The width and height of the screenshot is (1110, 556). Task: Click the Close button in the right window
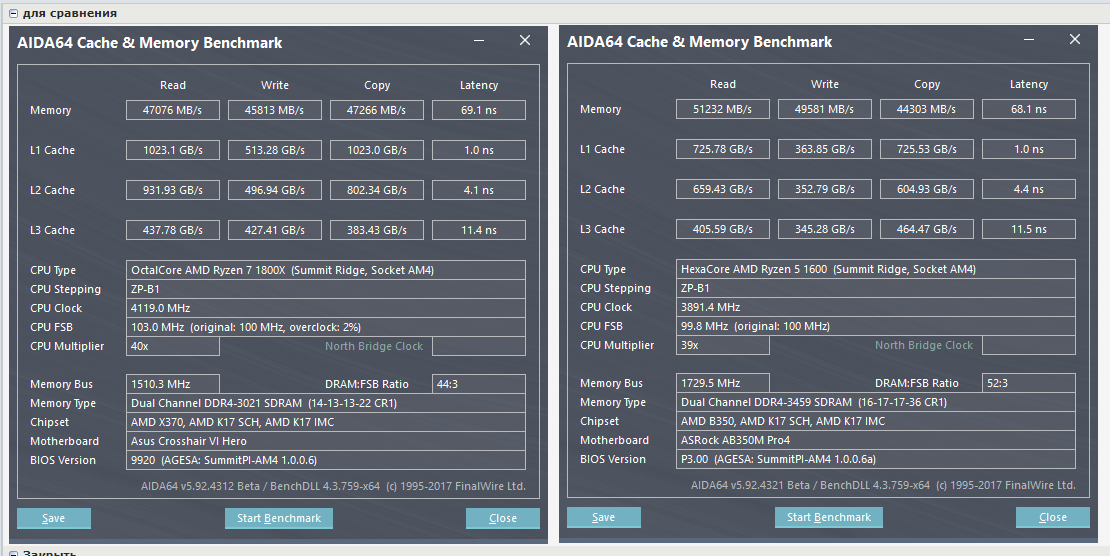pyautogui.click(x=1053, y=517)
